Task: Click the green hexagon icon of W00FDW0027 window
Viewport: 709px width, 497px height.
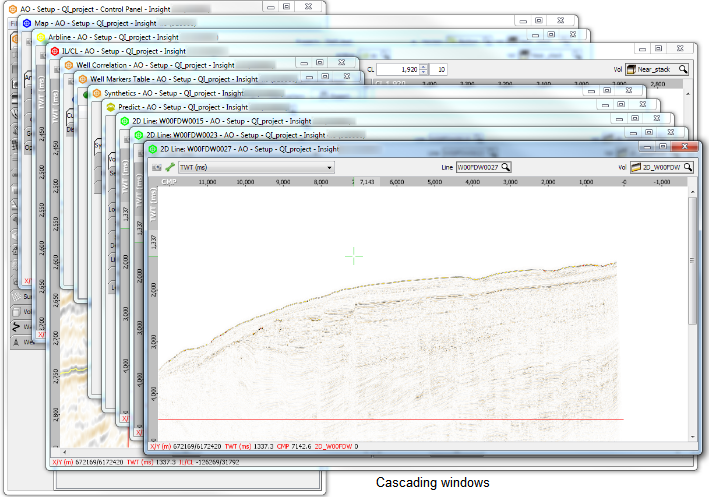Action: pyautogui.click(x=153, y=149)
